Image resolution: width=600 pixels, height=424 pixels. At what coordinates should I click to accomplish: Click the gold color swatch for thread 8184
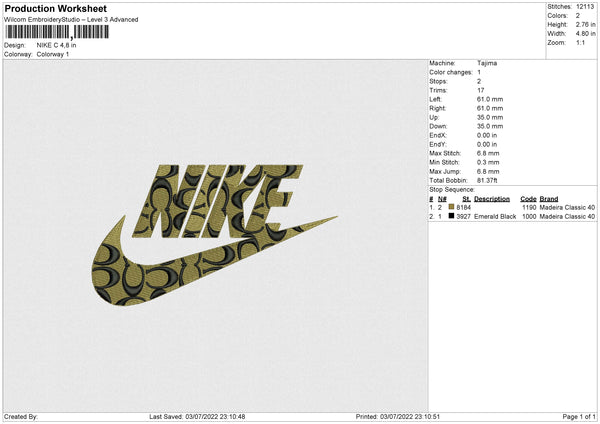click(x=451, y=207)
